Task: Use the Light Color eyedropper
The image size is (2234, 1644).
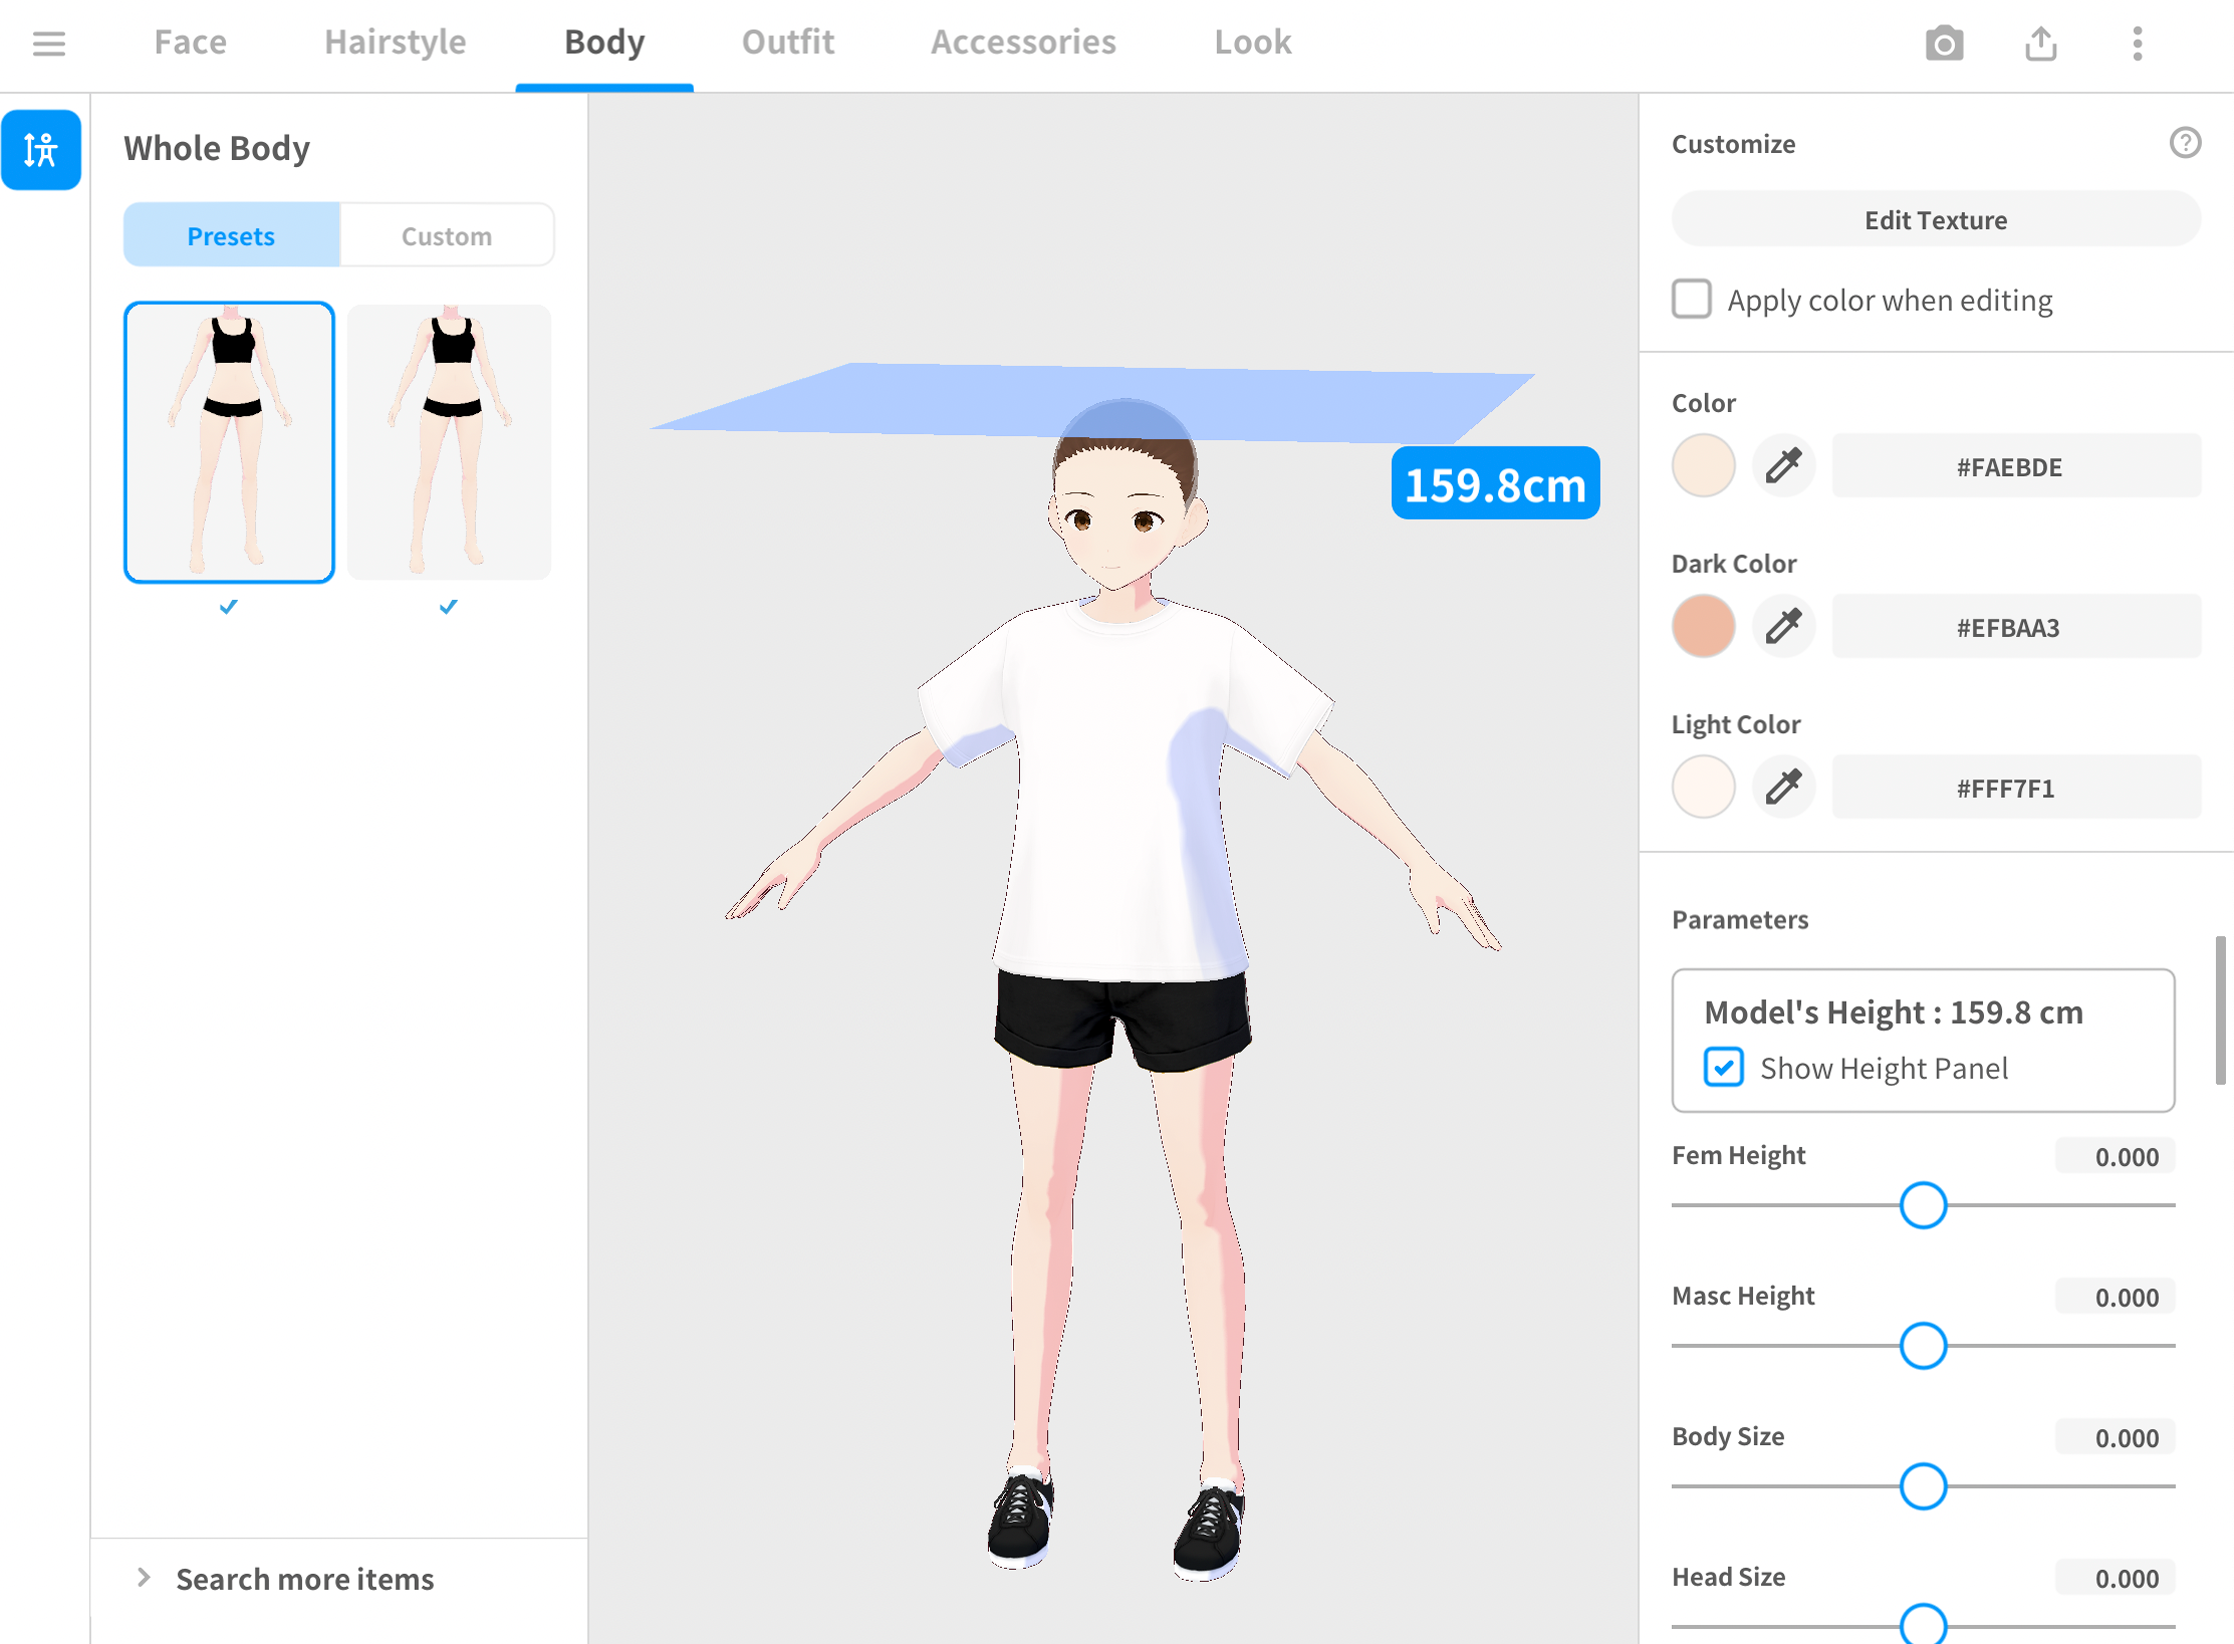Action: (1783, 787)
